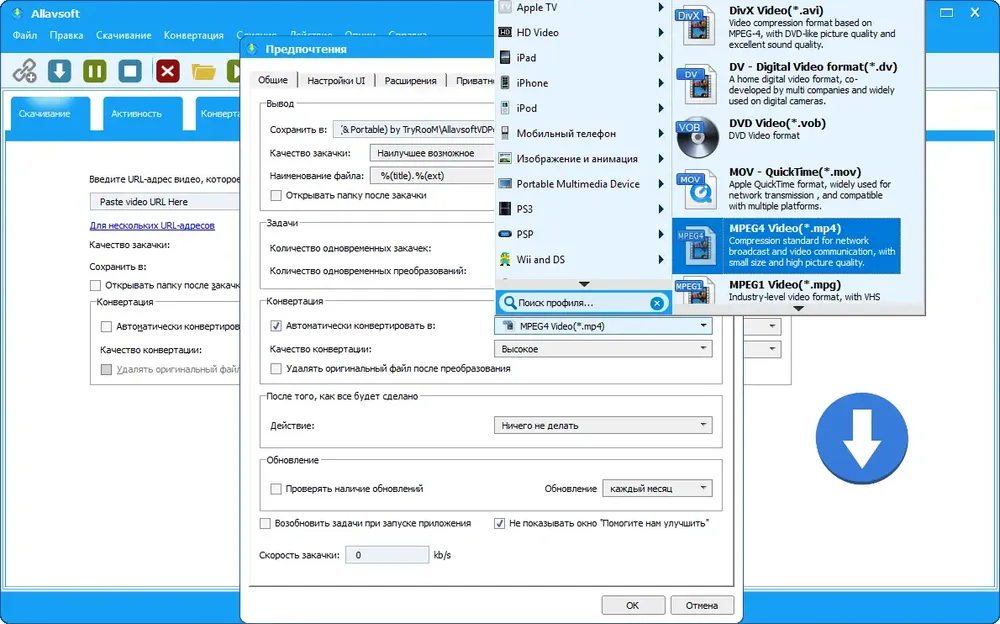This screenshot has height=624, width=1000.
Task: Click the PSP category icon
Action: click(x=505, y=234)
